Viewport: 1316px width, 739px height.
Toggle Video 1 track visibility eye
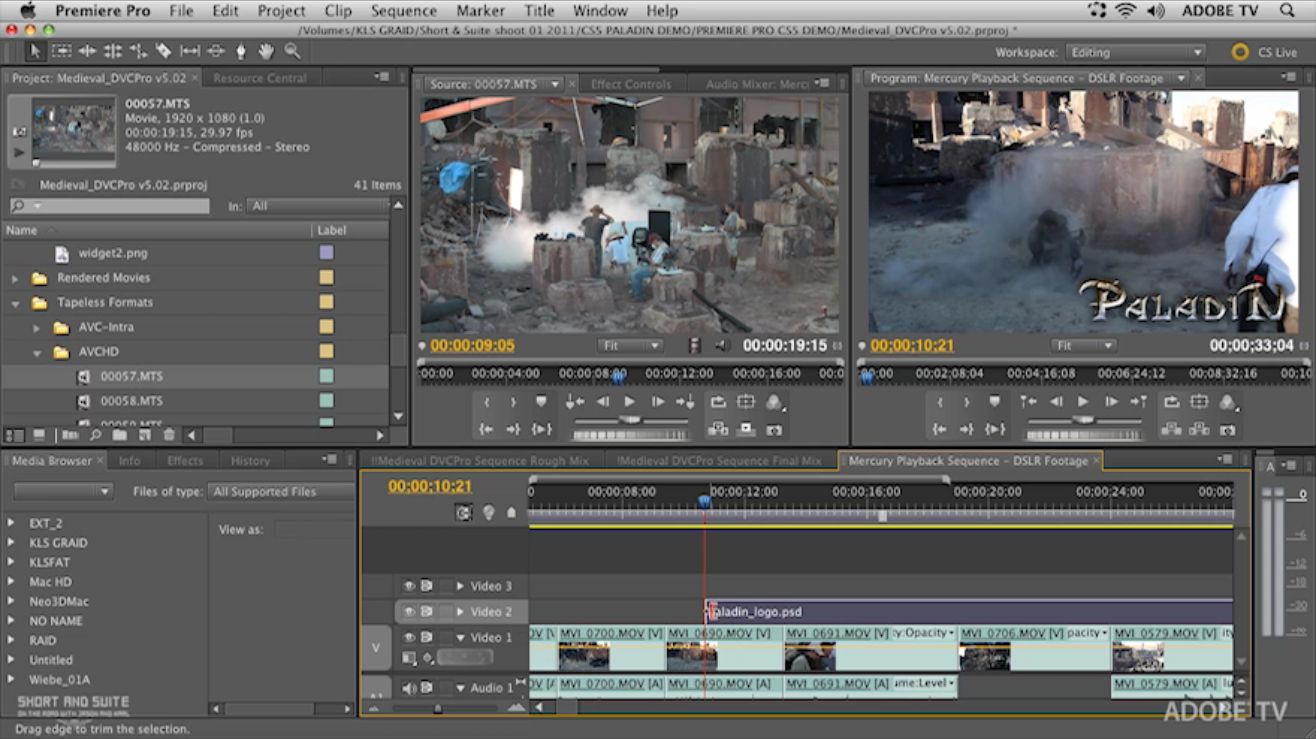[409, 637]
